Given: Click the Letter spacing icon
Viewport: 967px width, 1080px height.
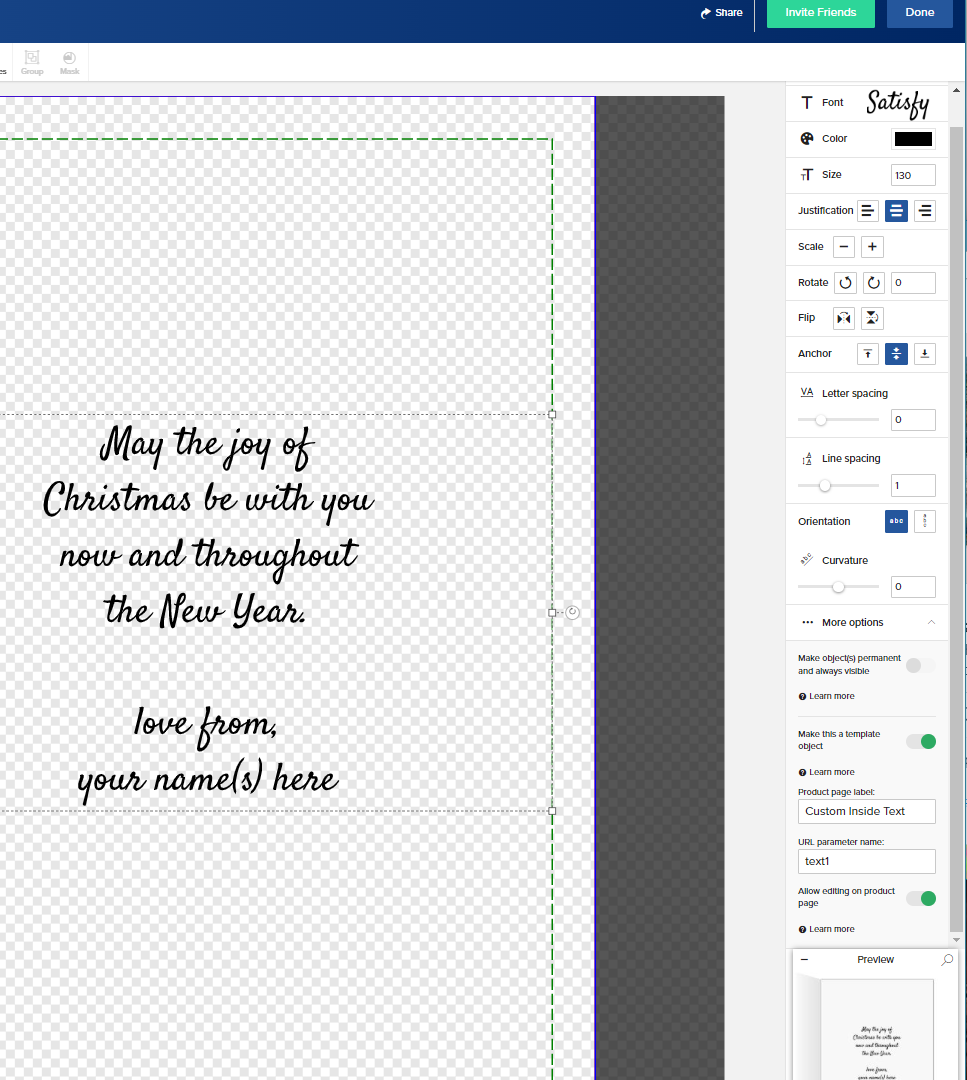Looking at the screenshot, I should pyautogui.click(x=807, y=393).
